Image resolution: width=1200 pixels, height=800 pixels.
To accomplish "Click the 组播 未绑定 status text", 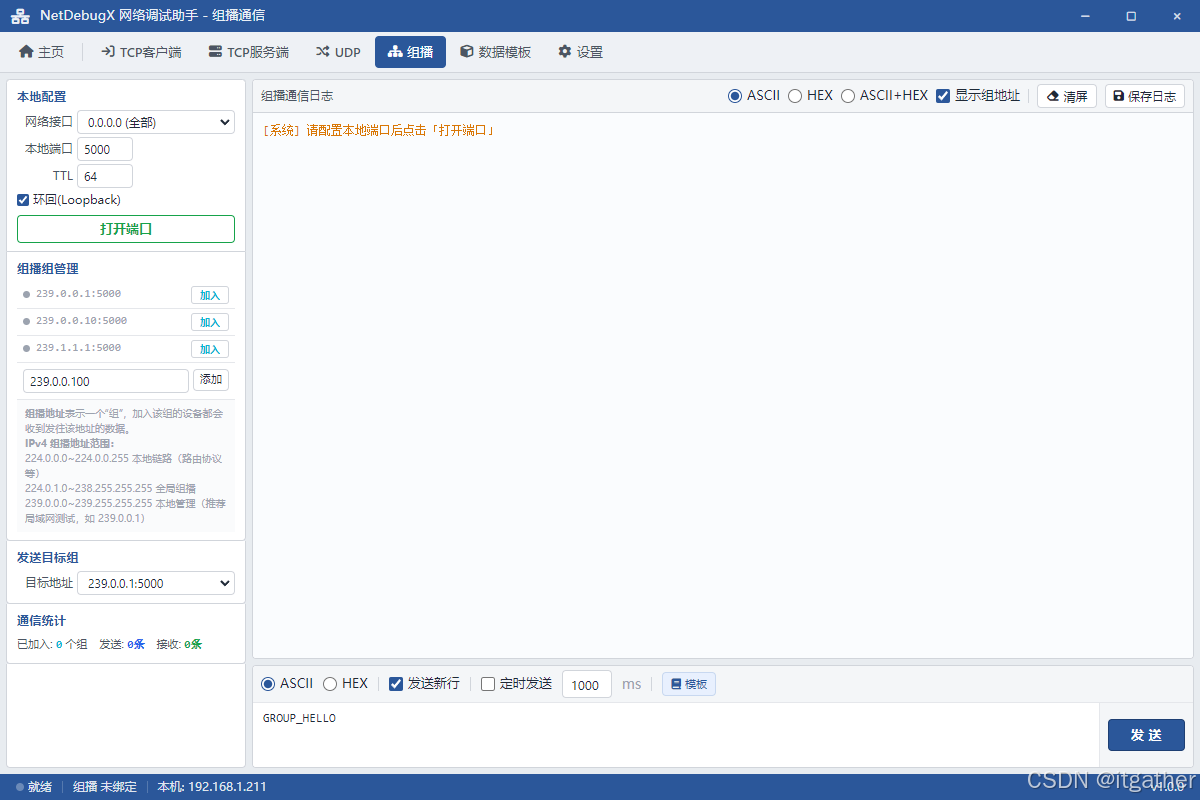I will click(105, 787).
